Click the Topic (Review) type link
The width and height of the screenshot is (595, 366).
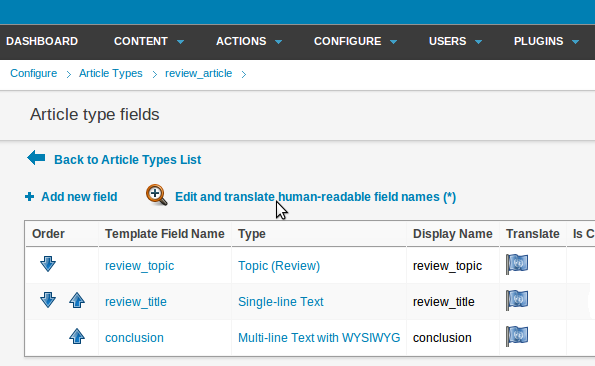pos(279,266)
